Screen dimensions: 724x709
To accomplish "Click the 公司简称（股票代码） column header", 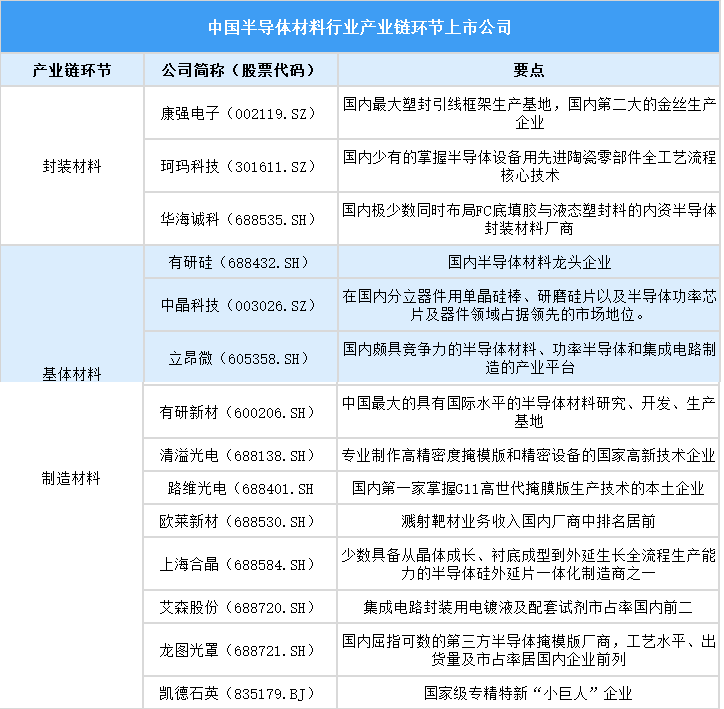I will [241, 71].
